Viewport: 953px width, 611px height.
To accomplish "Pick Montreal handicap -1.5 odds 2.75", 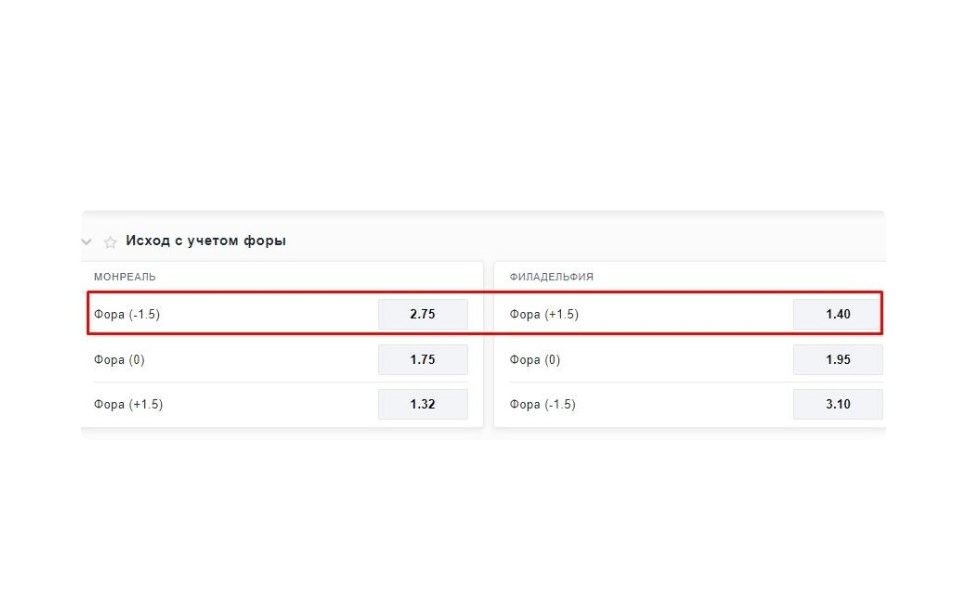I will [x=422, y=314].
